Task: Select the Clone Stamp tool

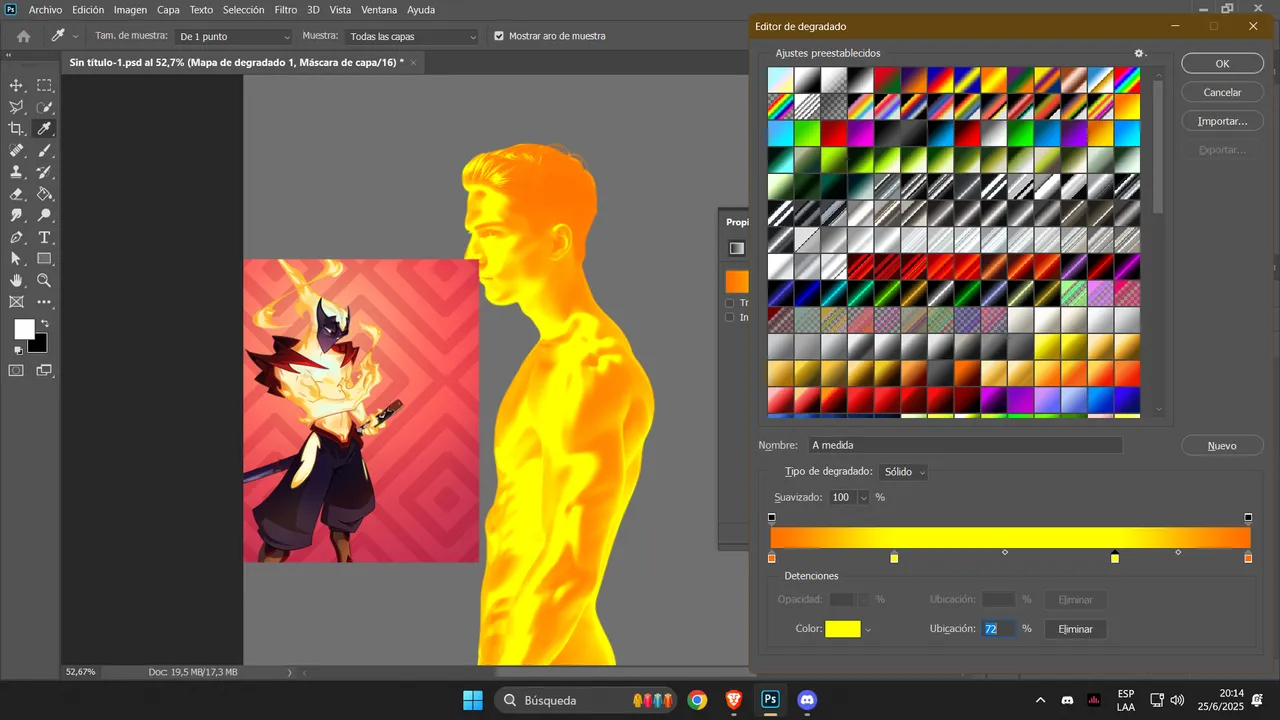Action: click(16, 172)
